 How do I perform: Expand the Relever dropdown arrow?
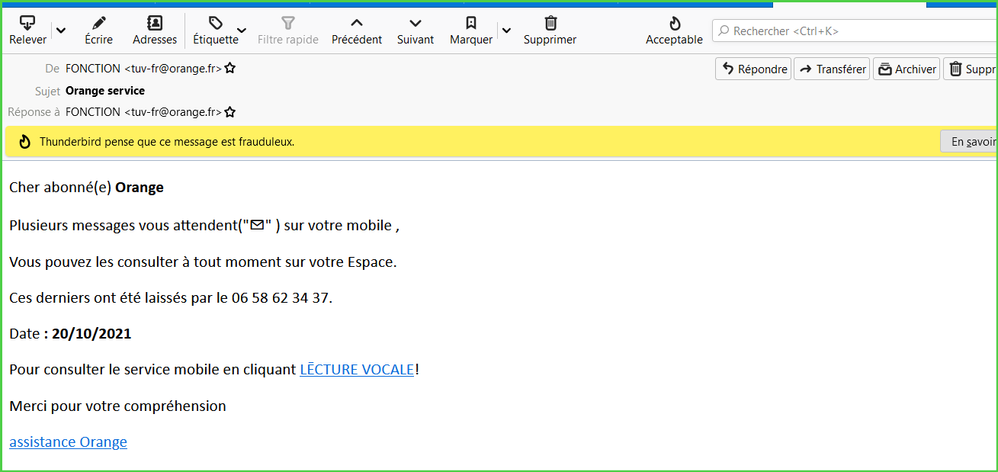(61, 31)
